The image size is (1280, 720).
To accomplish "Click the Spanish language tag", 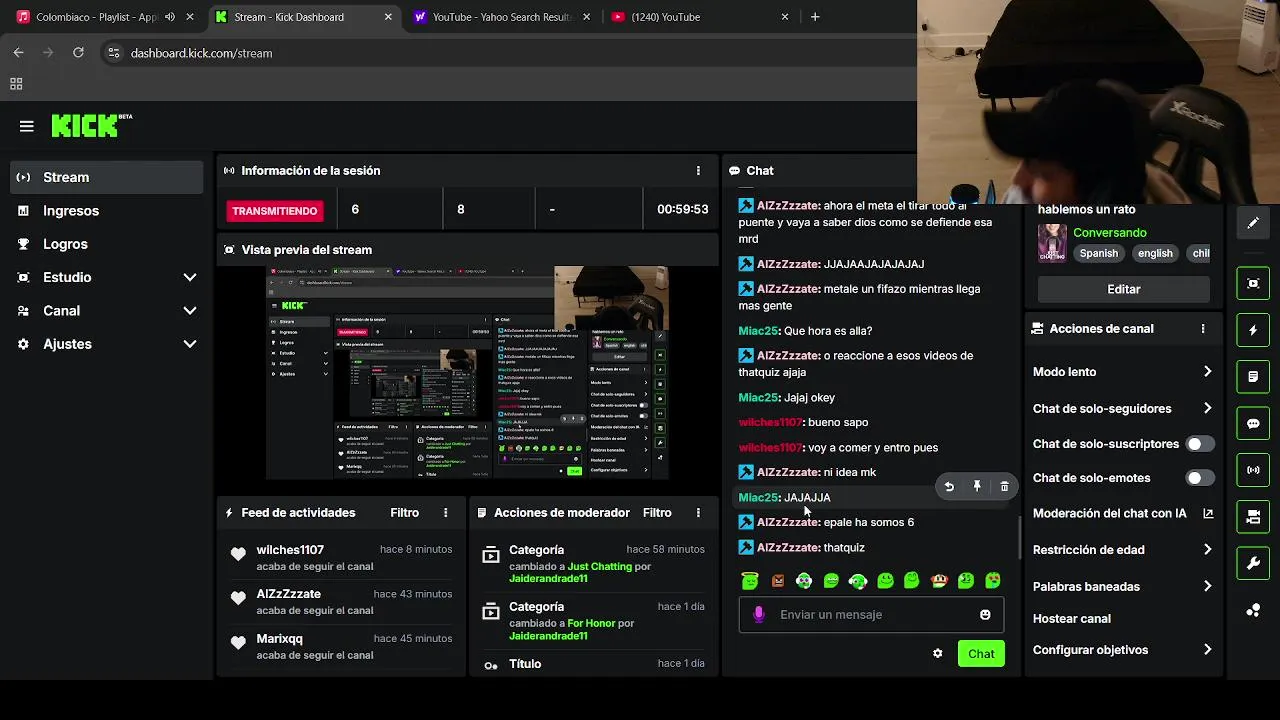I will 1099,253.
